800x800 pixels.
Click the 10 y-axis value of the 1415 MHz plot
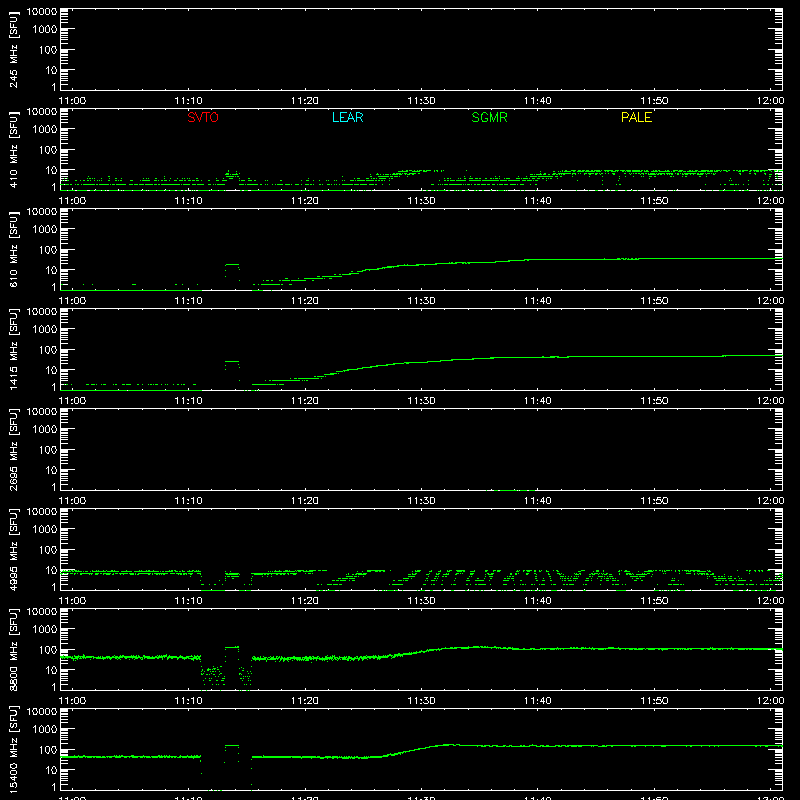click(x=51, y=370)
